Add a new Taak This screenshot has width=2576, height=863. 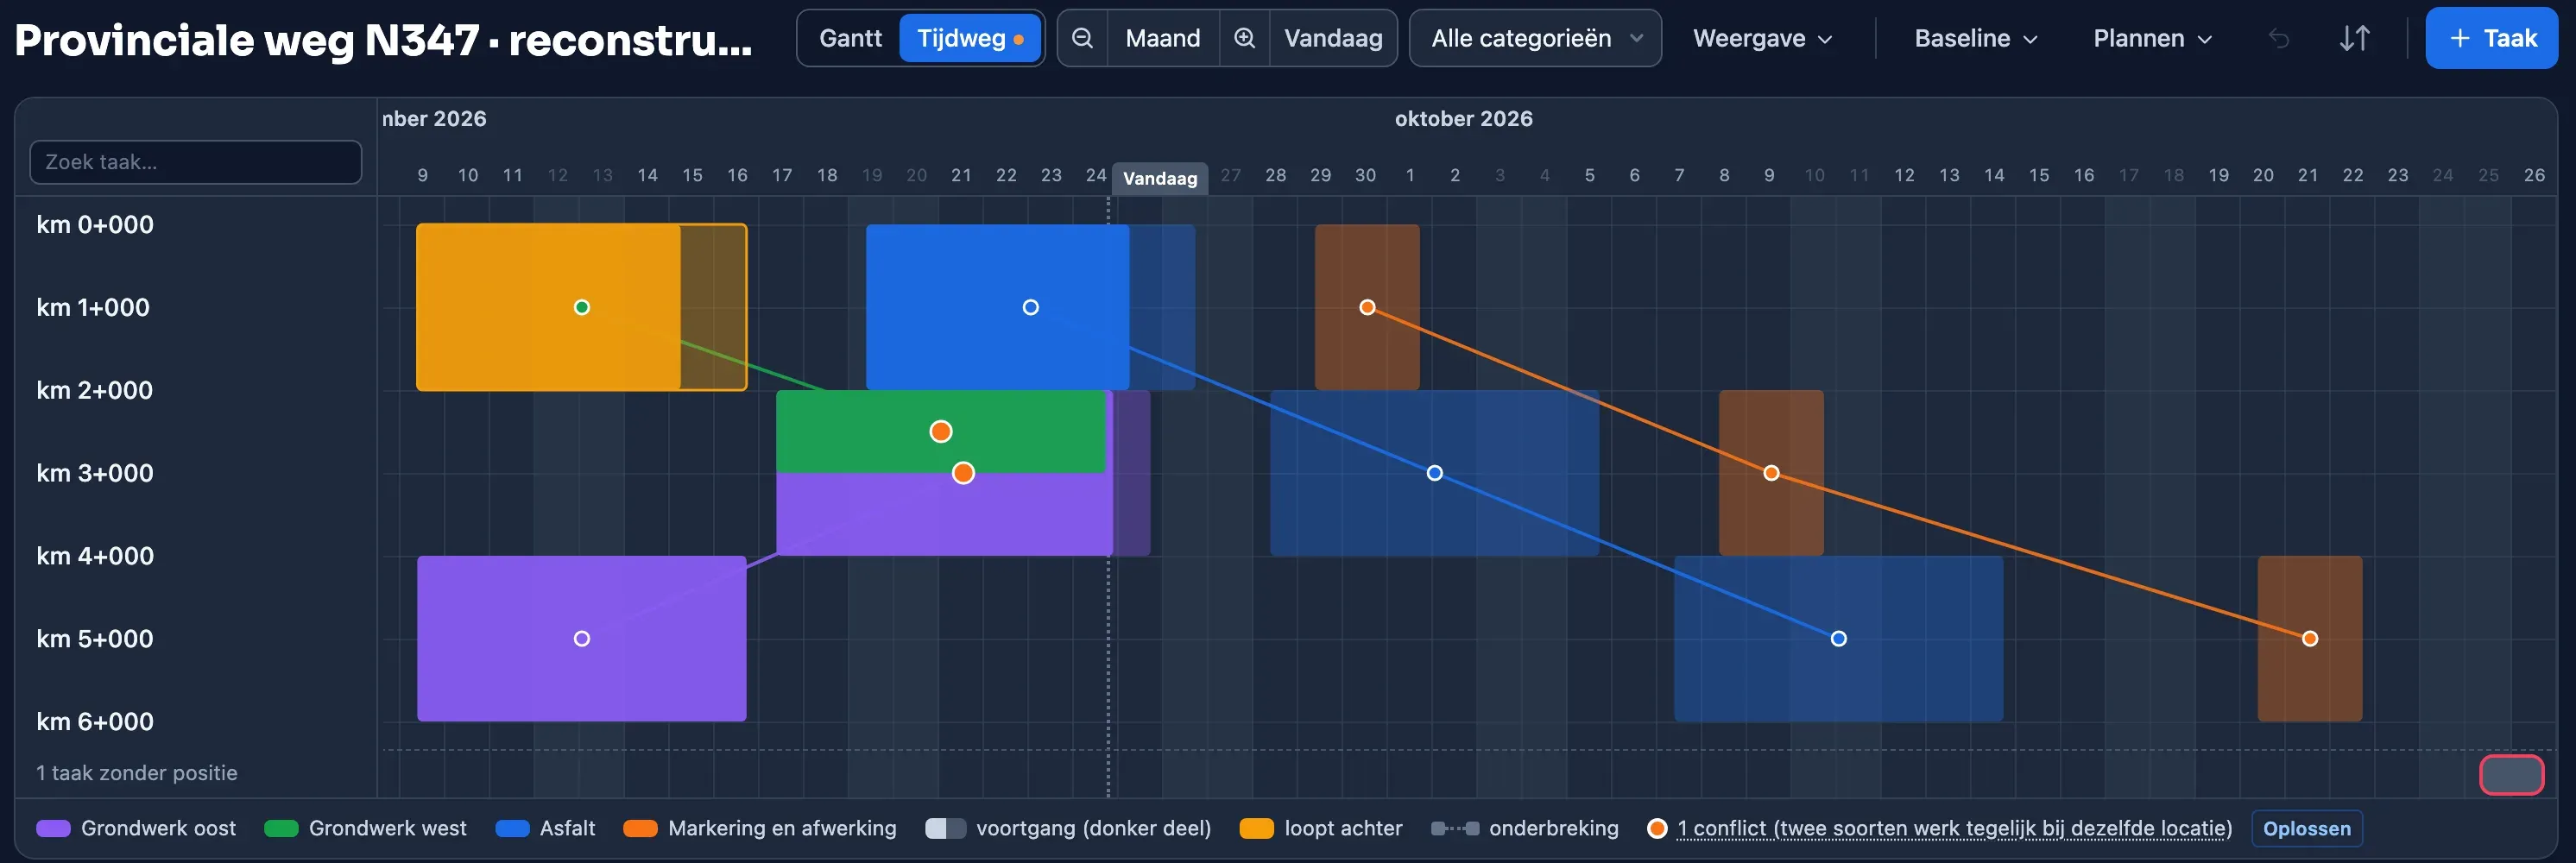(2491, 38)
